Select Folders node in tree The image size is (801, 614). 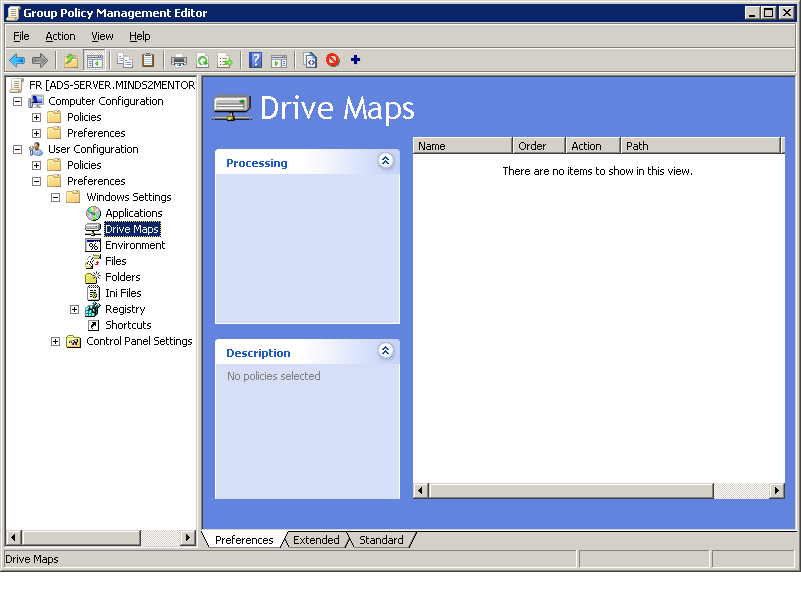pos(123,277)
